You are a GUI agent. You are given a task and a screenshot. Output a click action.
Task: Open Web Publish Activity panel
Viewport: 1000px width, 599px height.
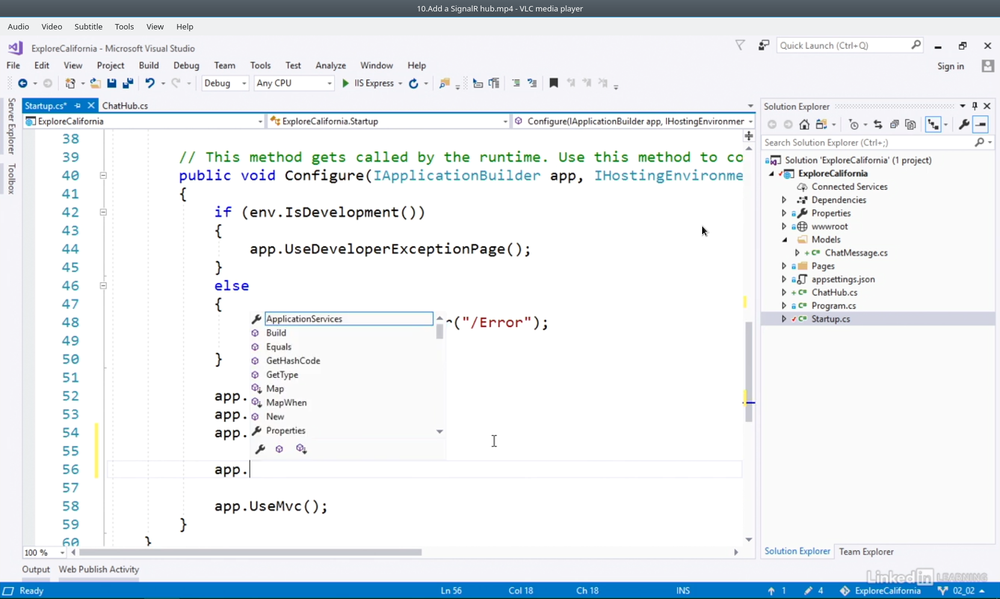point(99,570)
